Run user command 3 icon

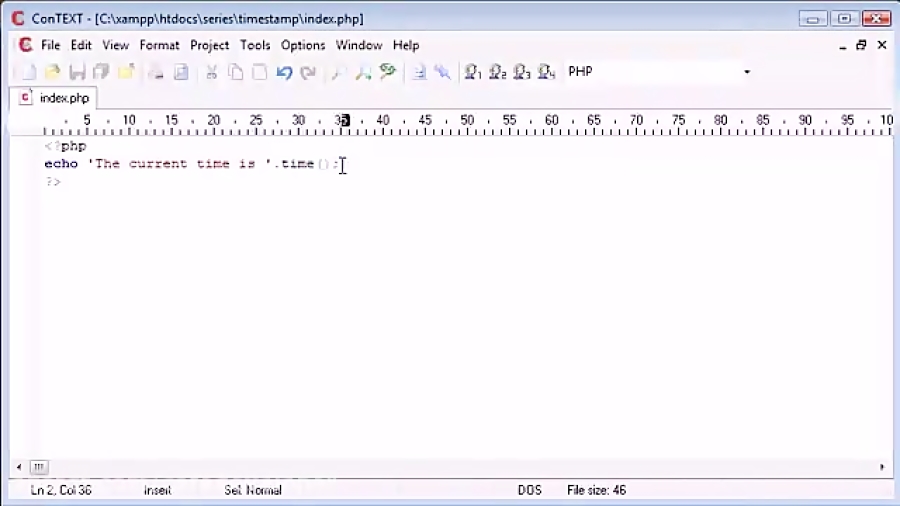522,72
